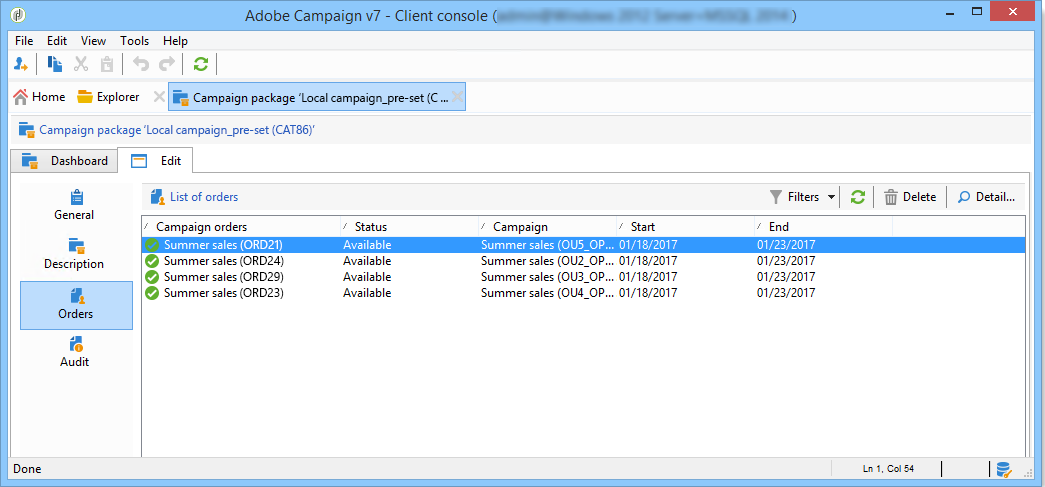The image size is (1045, 487).
Task: Click the green Refresh icon in main toolbar
Action: (x=201, y=64)
